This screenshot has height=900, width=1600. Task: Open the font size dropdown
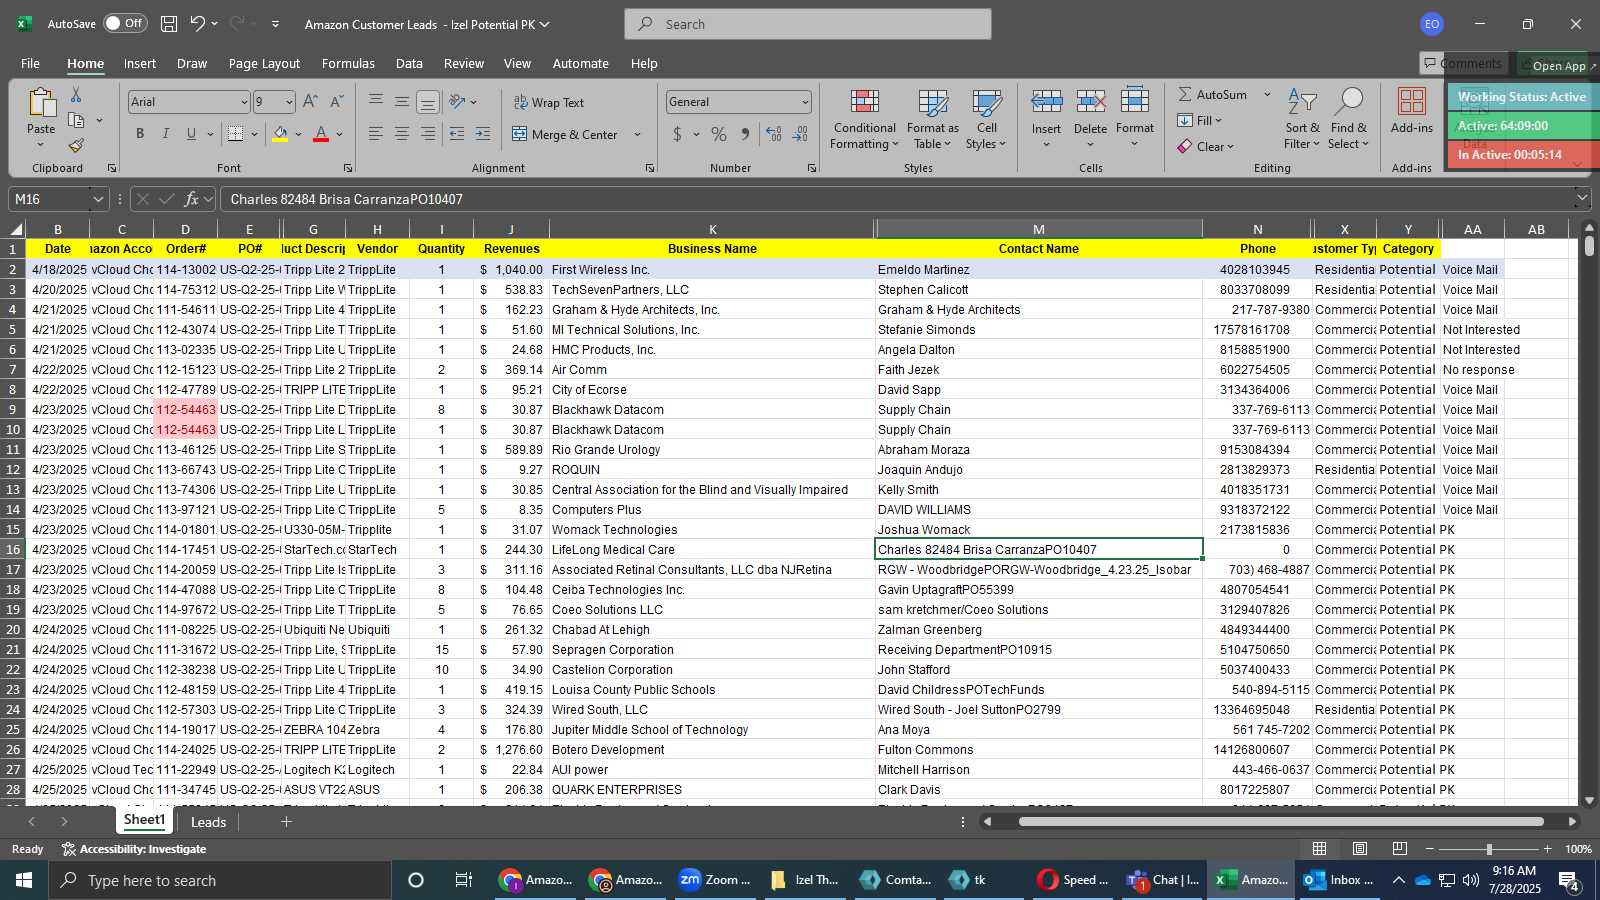click(289, 102)
